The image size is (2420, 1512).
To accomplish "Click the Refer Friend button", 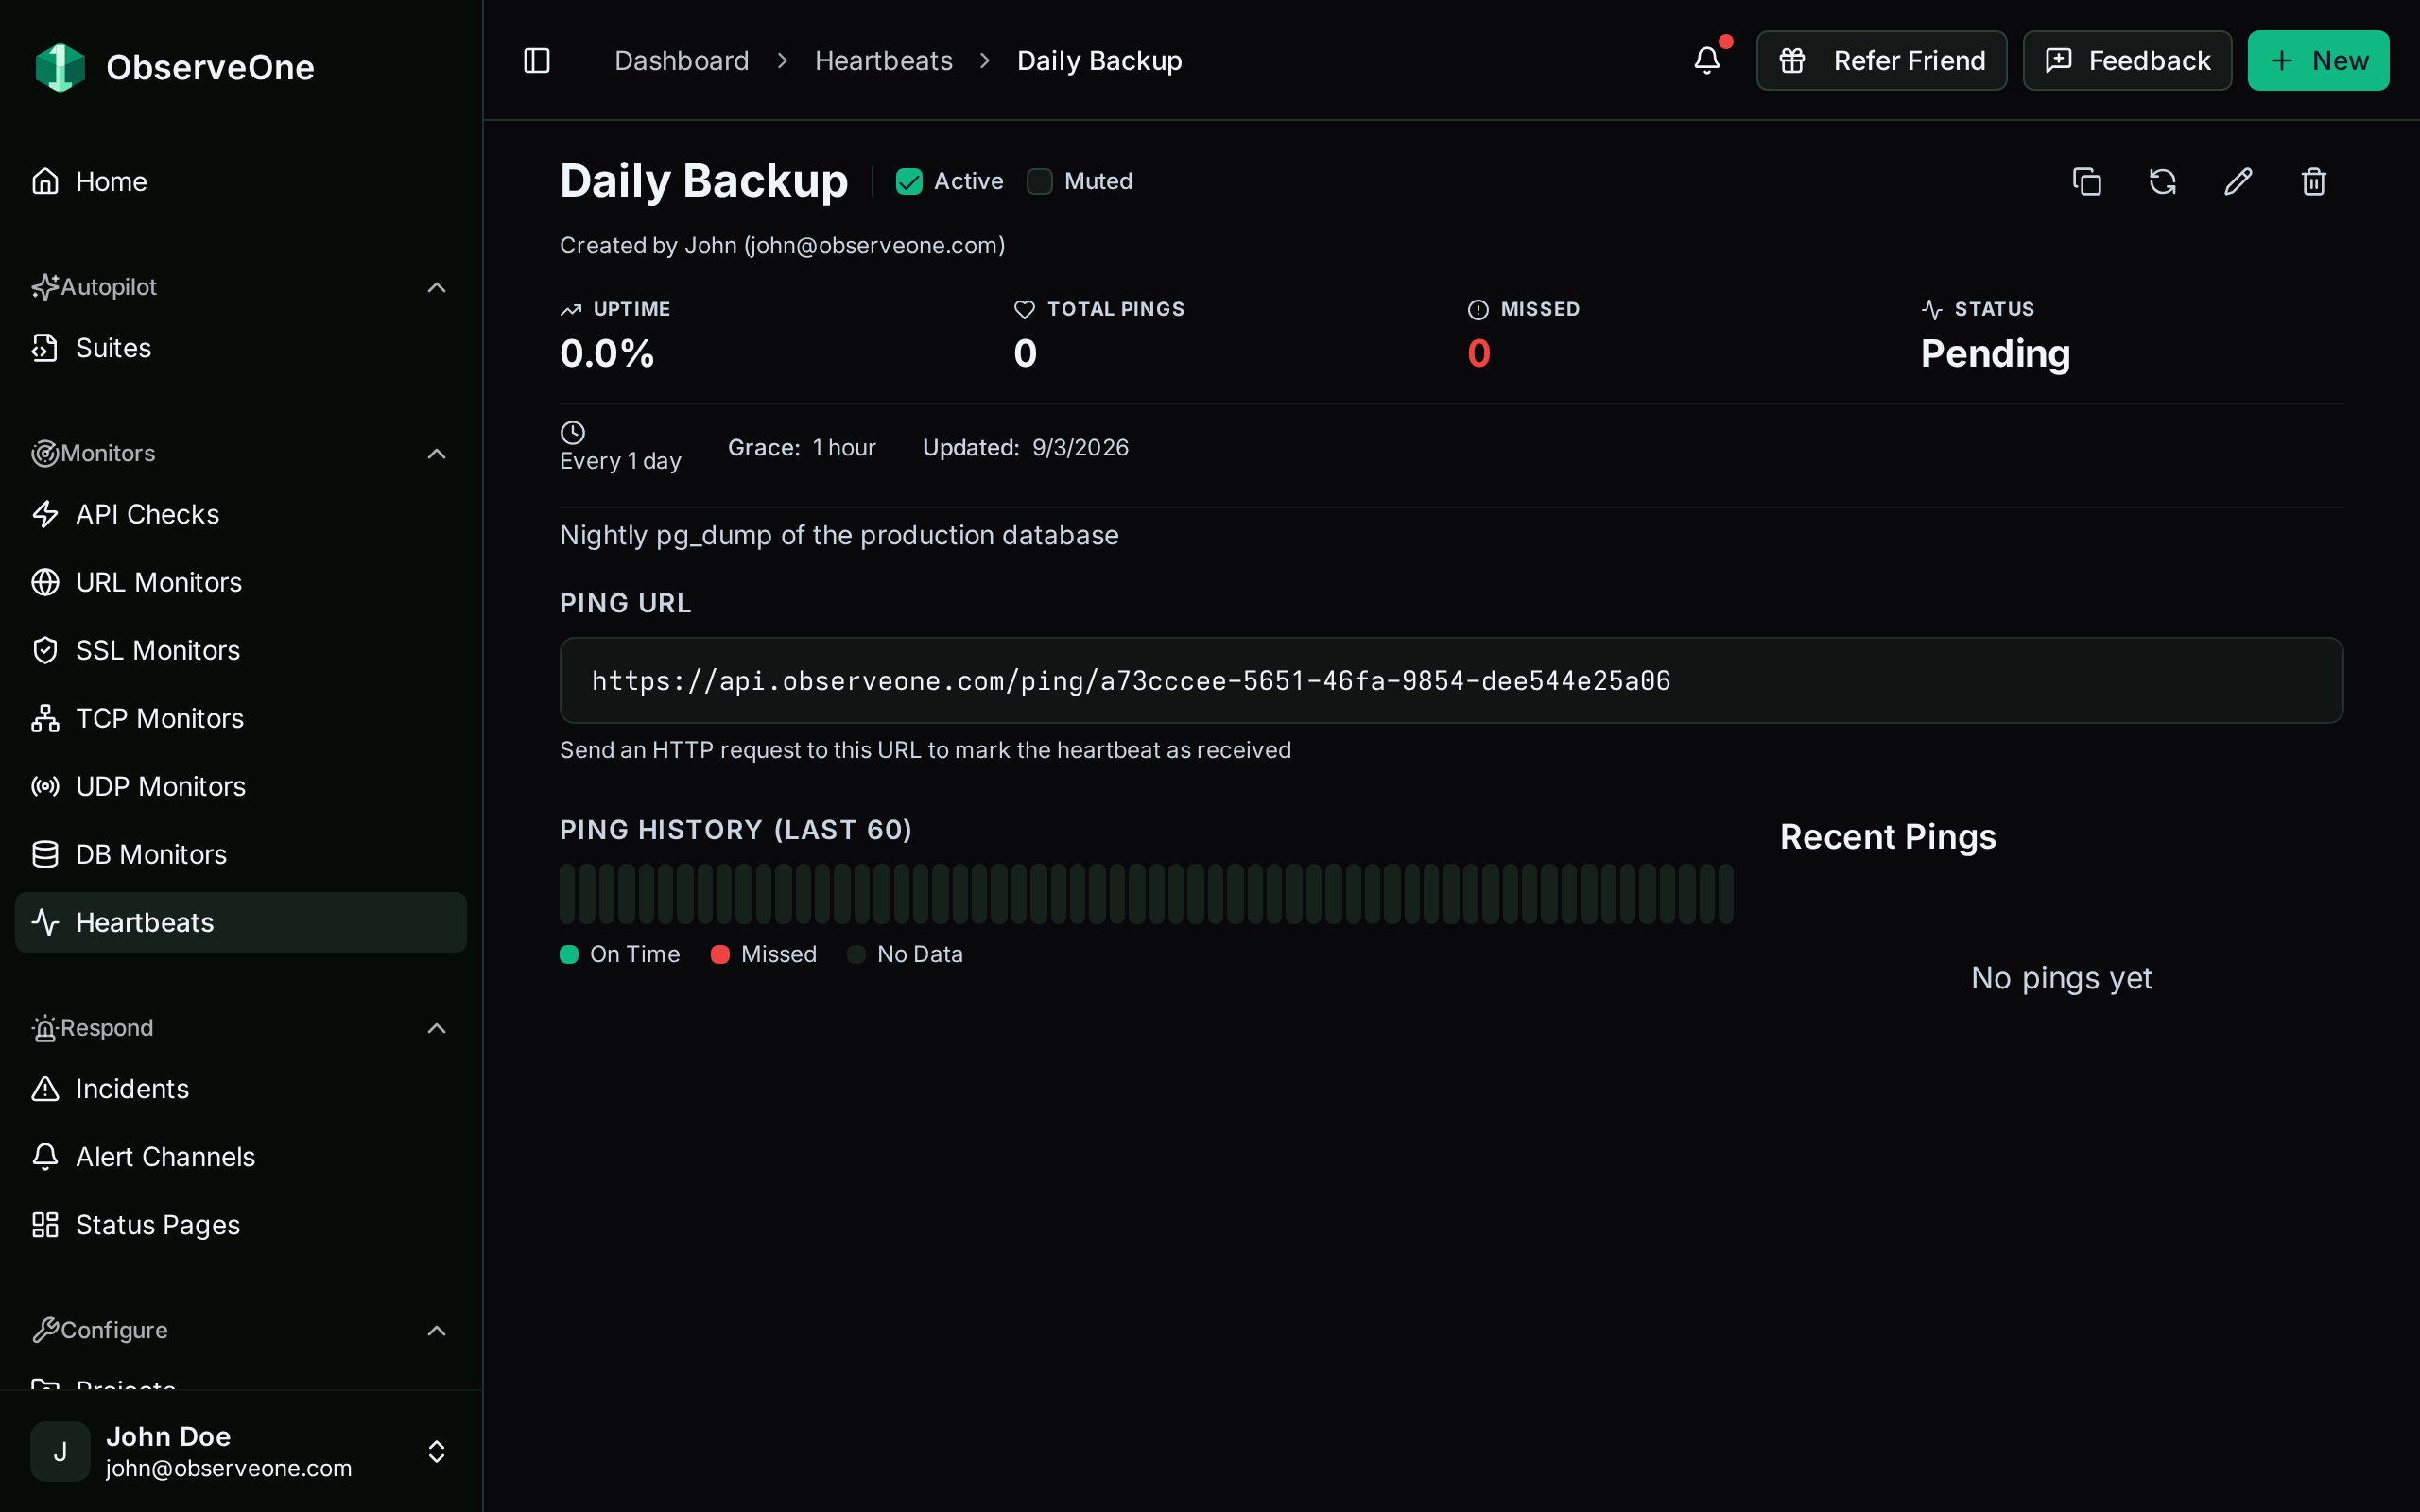I will [1881, 61].
